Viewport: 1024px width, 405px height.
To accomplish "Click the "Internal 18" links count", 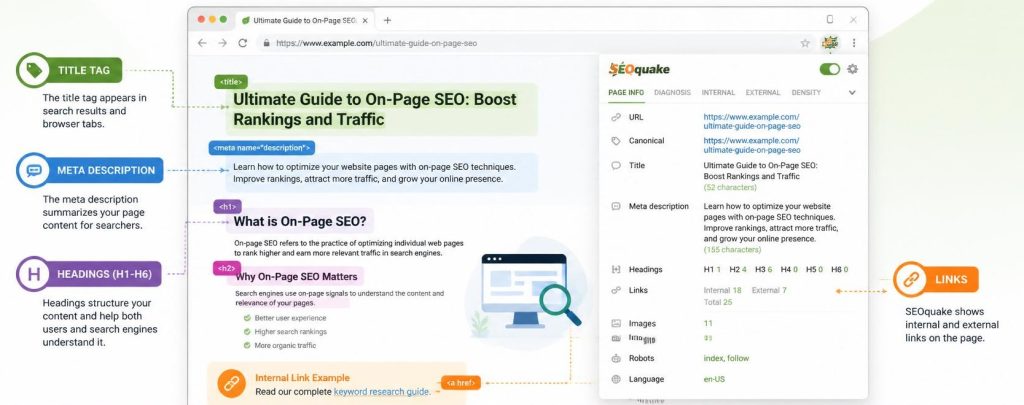I will pyautogui.click(x=722, y=290).
